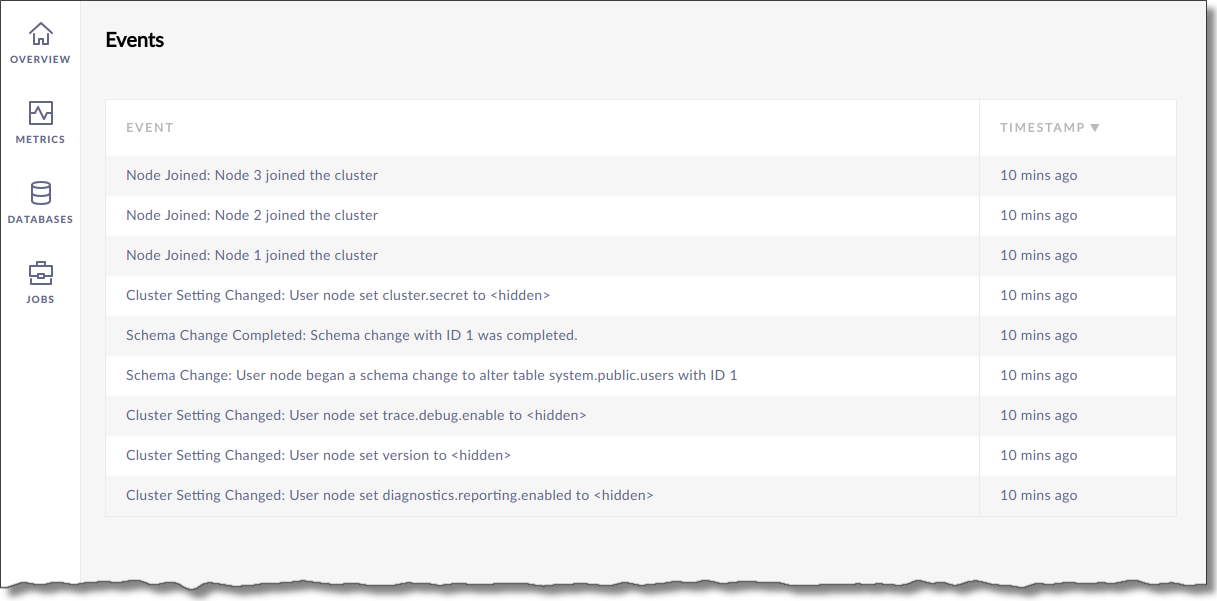Select the Node 3 joined event row
1217x601 pixels.
[252, 176]
